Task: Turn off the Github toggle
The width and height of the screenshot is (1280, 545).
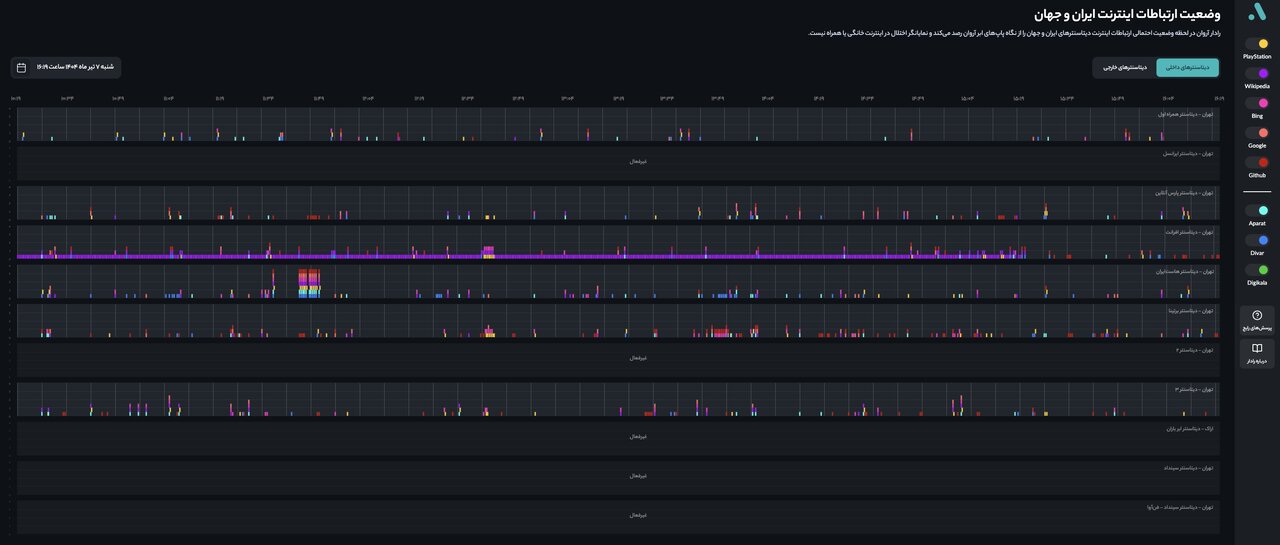Action: click(x=1257, y=162)
